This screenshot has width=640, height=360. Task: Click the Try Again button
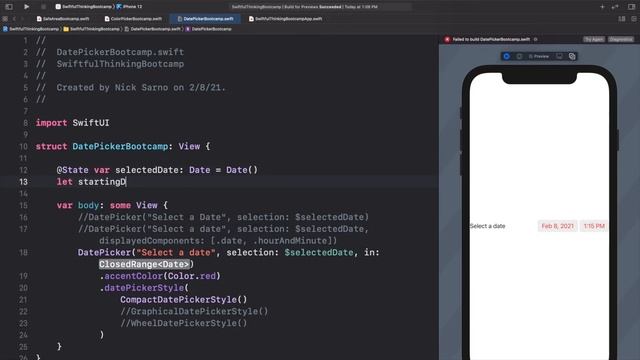[x=593, y=39]
